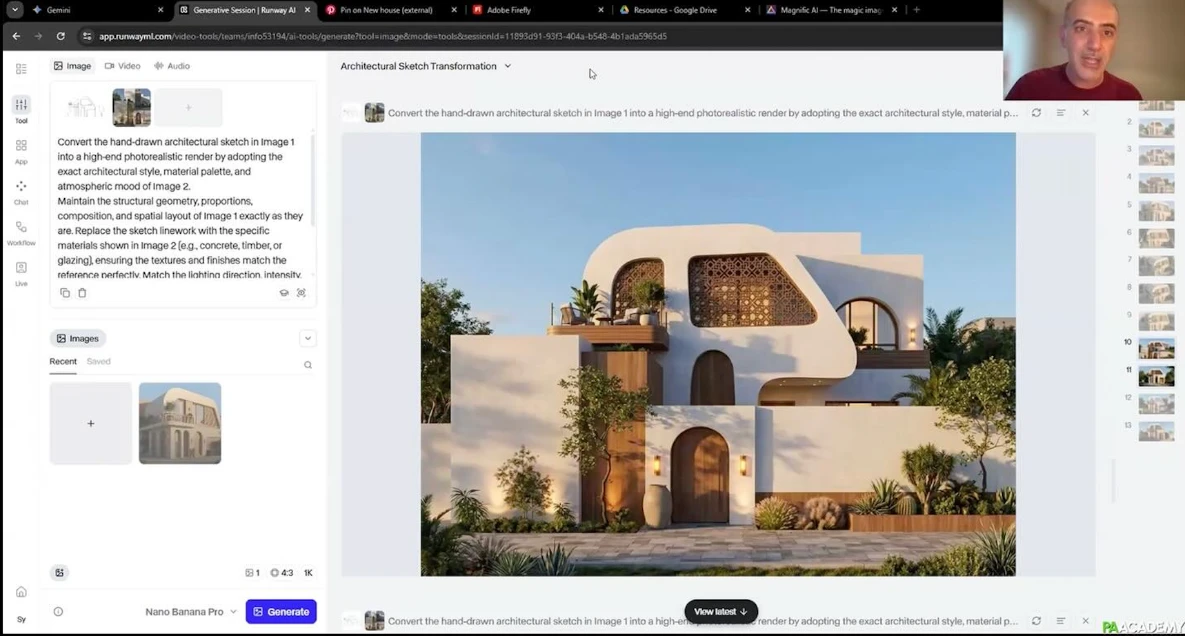Expand the Architectural Sketch Transformation session dropdown
Viewport: 1185px width, 636px height.
coord(507,66)
